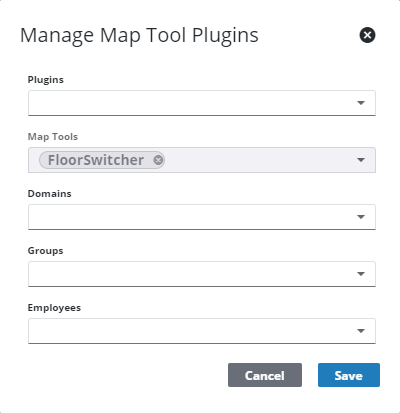Screen dimensions: 400x413
Task: Click the Domains field label
Action: 49,194
